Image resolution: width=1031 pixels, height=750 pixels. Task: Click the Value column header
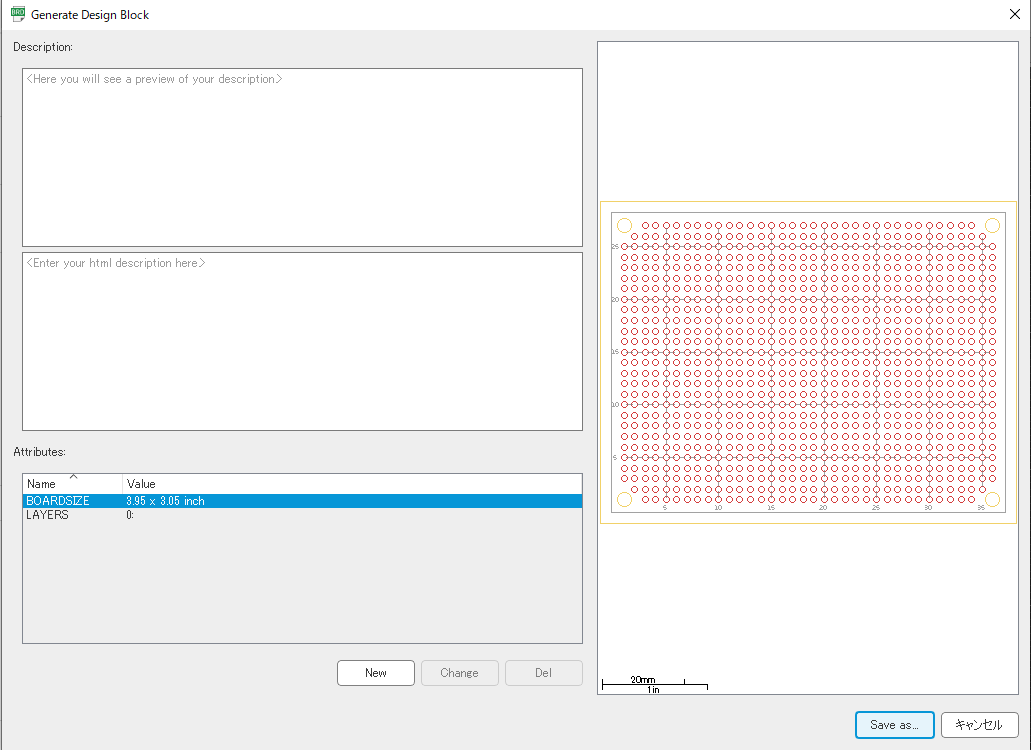tap(352, 484)
